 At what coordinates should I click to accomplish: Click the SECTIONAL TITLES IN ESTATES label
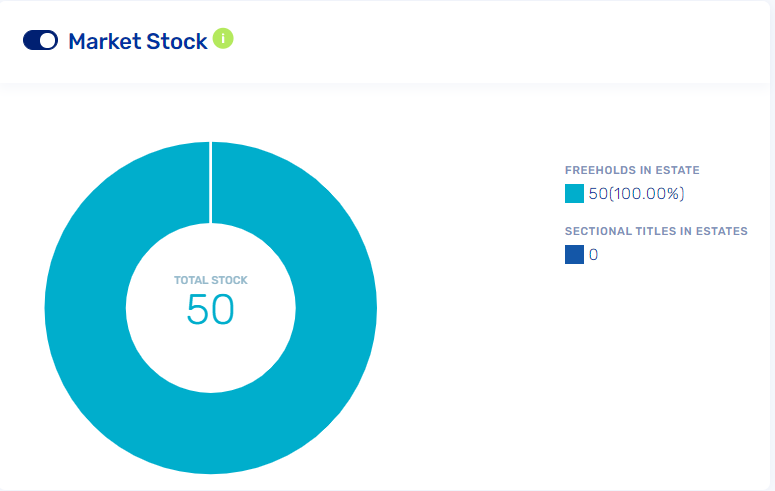click(x=656, y=231)
